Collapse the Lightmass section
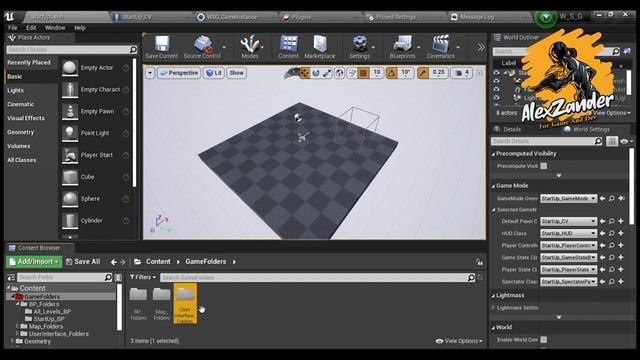 pyautogui.click(x=493, y=296)
